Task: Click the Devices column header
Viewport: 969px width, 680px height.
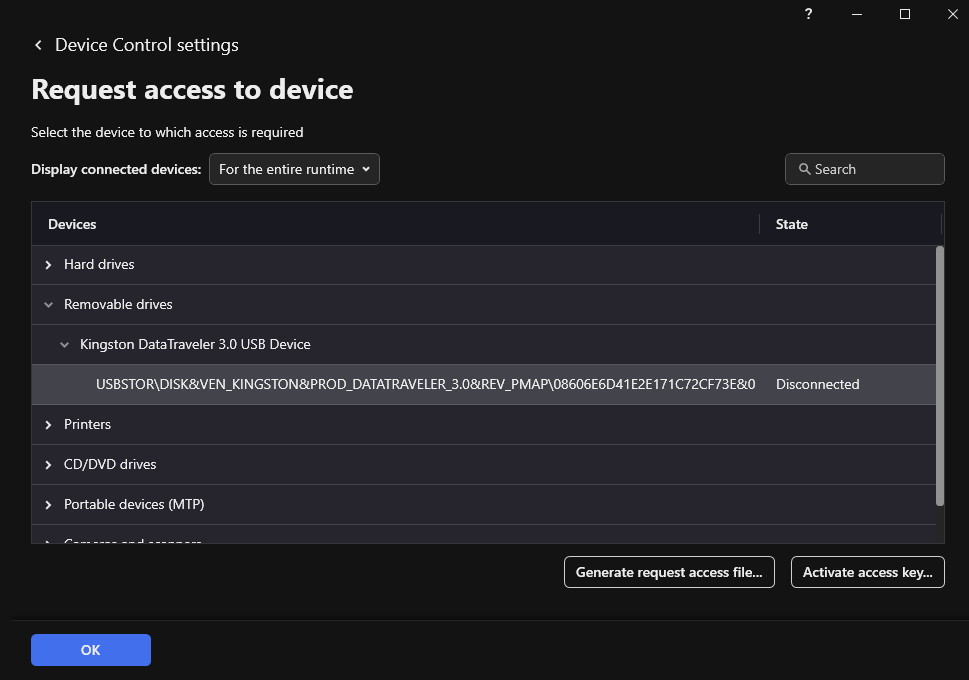Action: click(72, 224)
